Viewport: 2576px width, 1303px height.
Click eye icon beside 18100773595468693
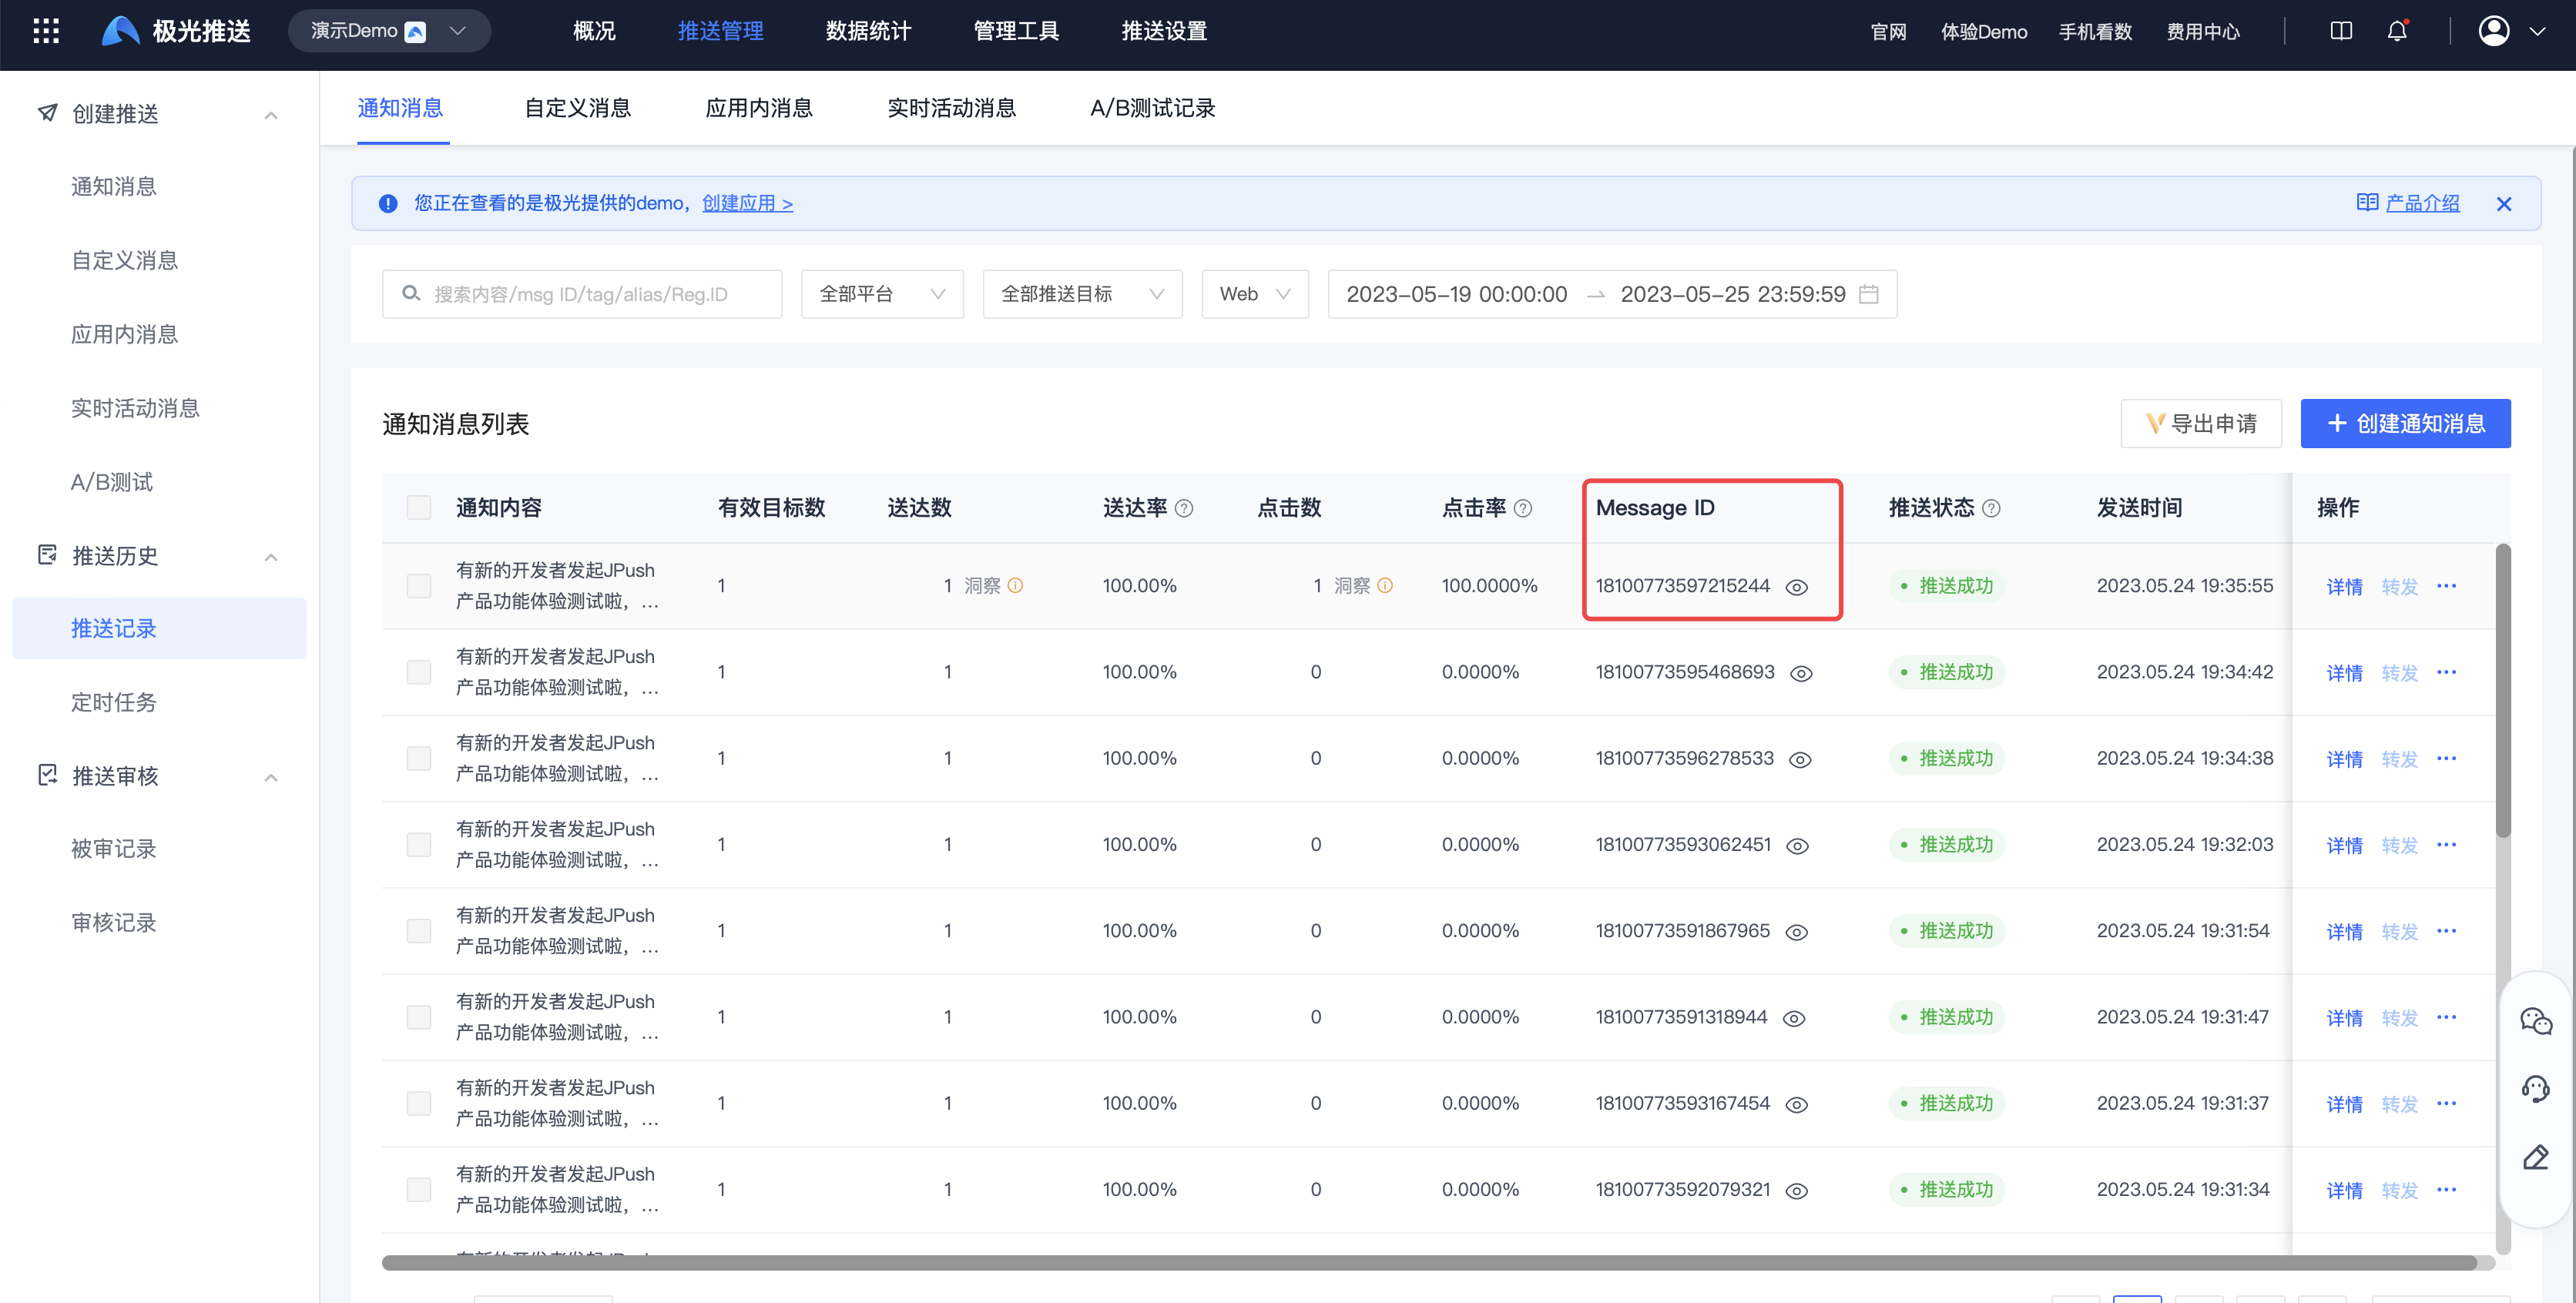point(1801,673)
